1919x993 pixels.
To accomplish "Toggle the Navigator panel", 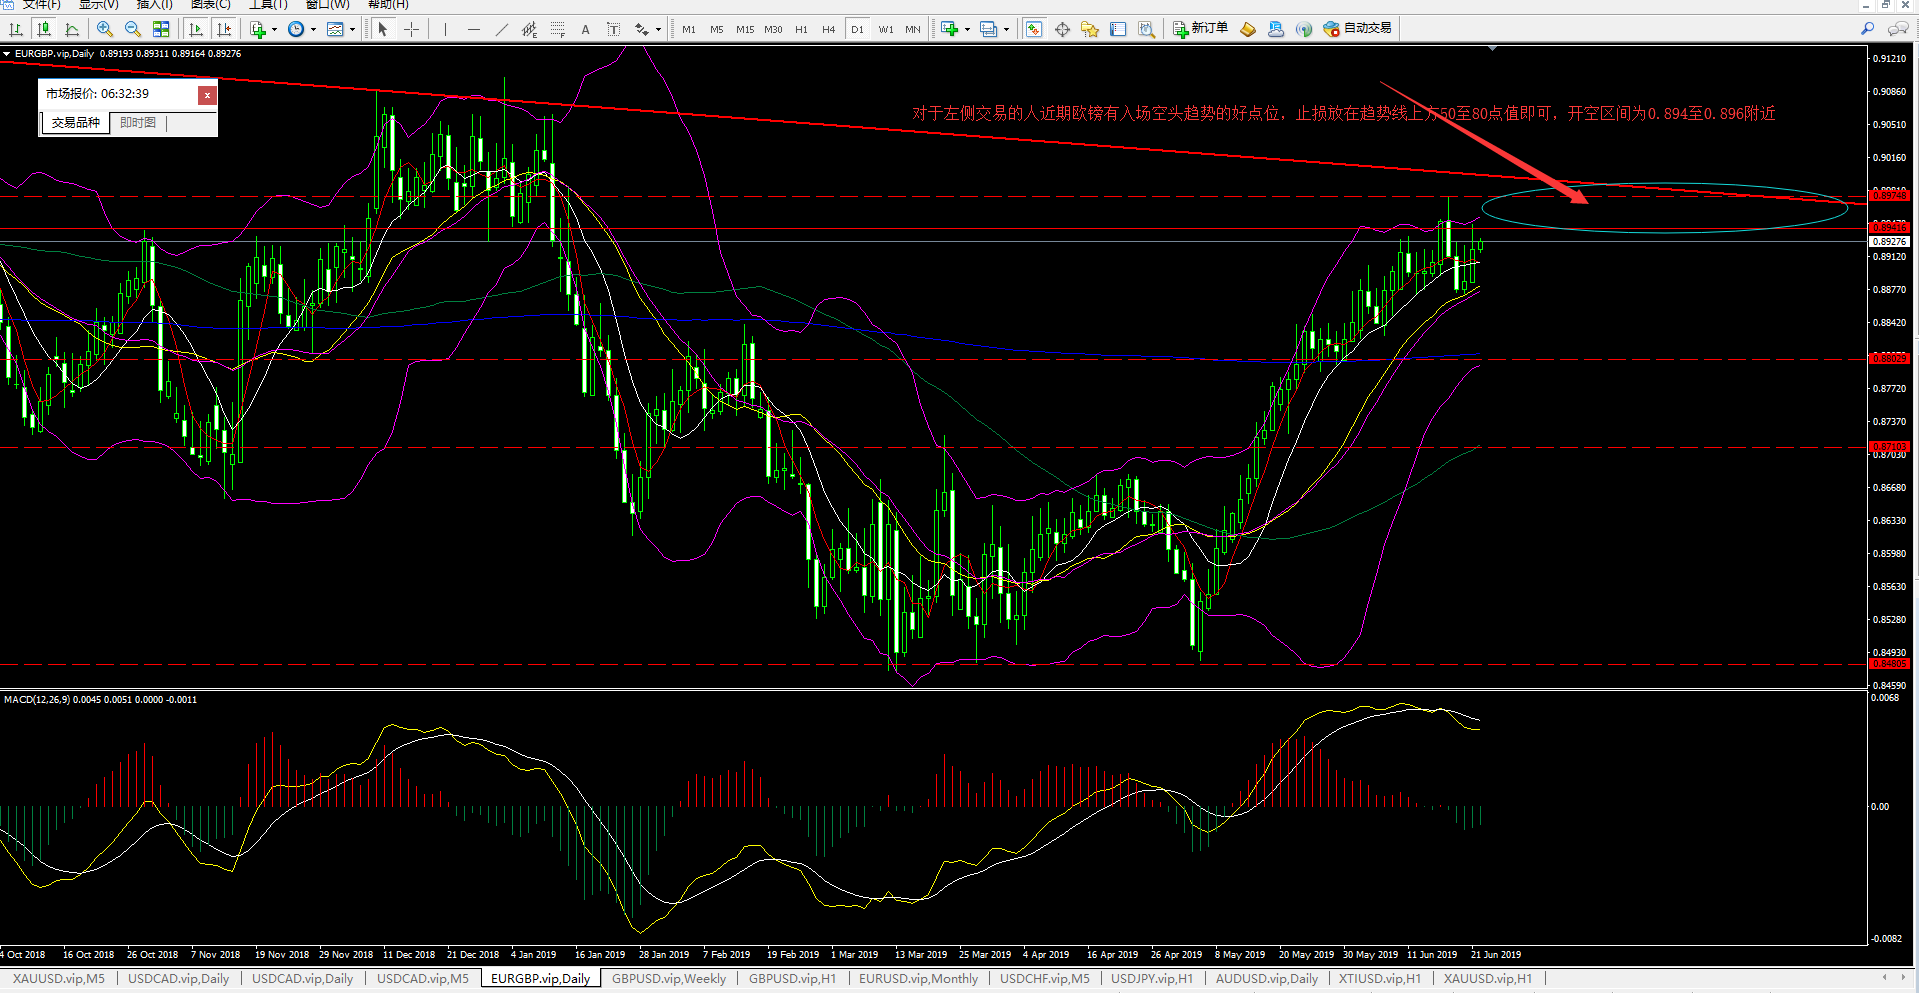I will [1090, 29].
